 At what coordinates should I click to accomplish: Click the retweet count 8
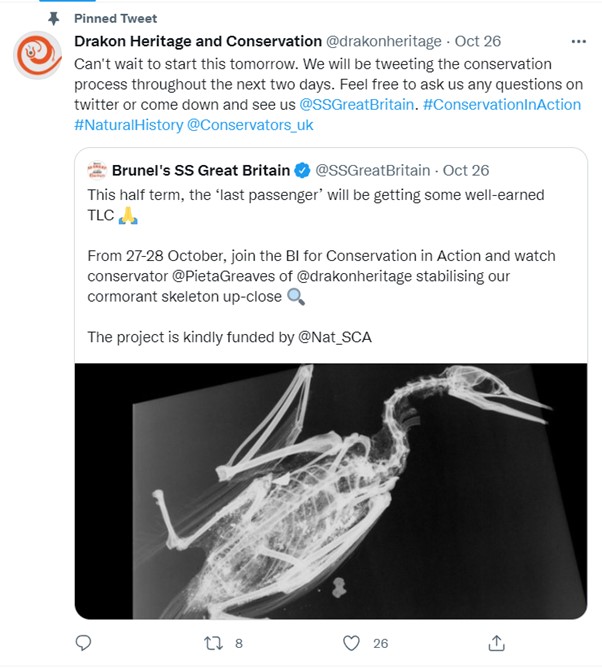239,643
